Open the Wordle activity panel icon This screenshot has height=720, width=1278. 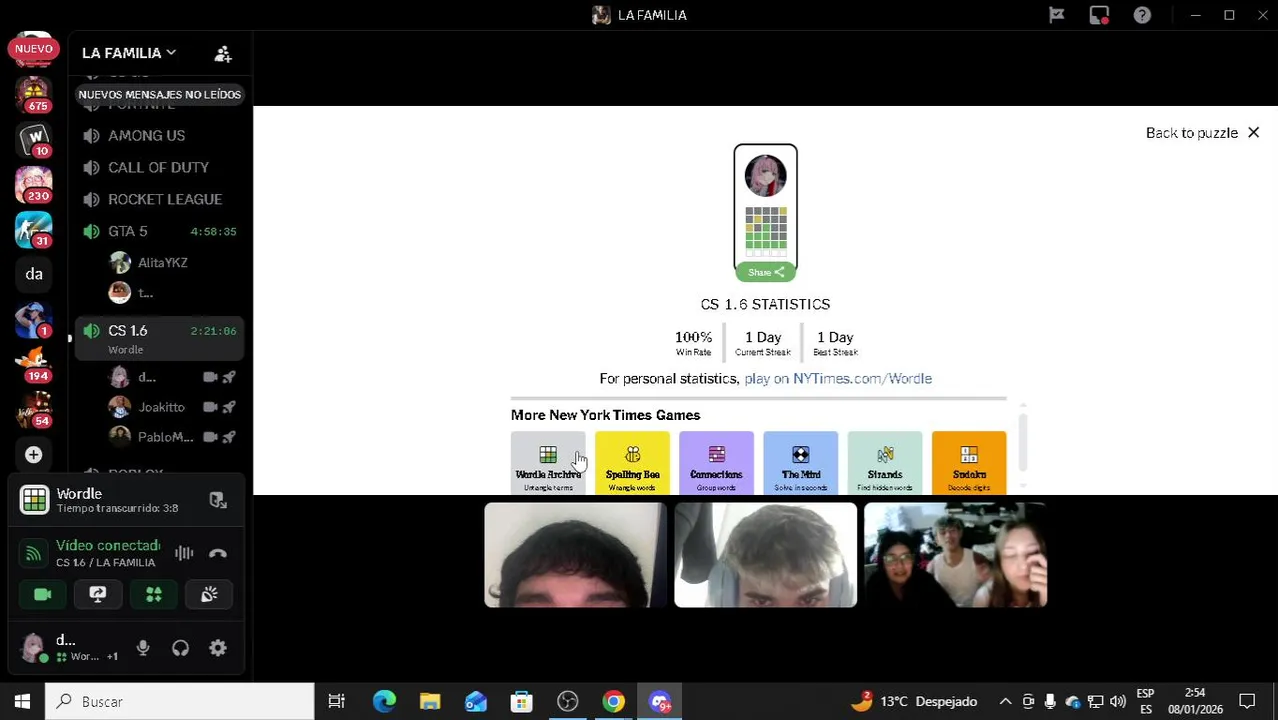point(35,500)
